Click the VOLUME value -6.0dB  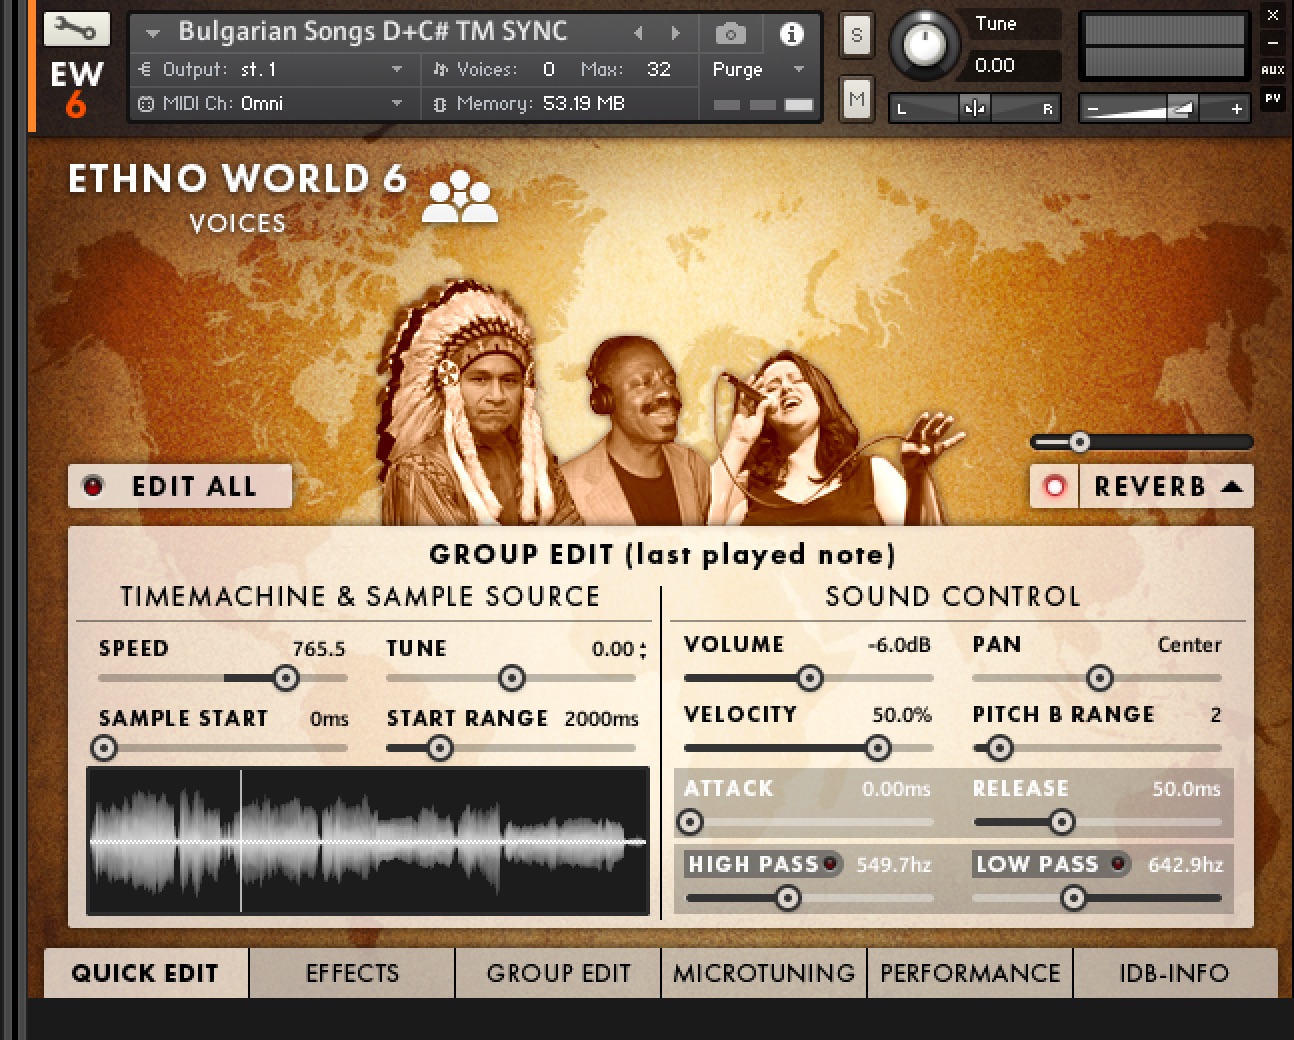(x=899, y=645)
